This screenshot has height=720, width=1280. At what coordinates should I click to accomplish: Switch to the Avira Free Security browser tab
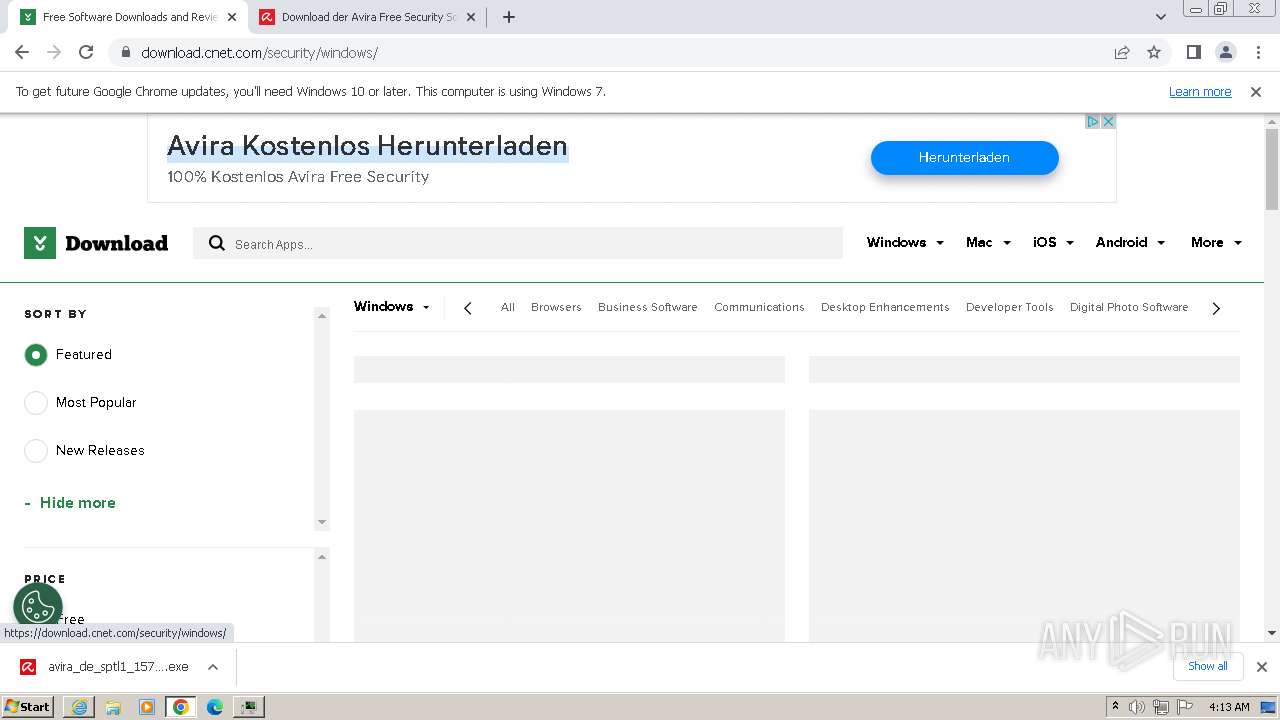[x=369, y=17]
